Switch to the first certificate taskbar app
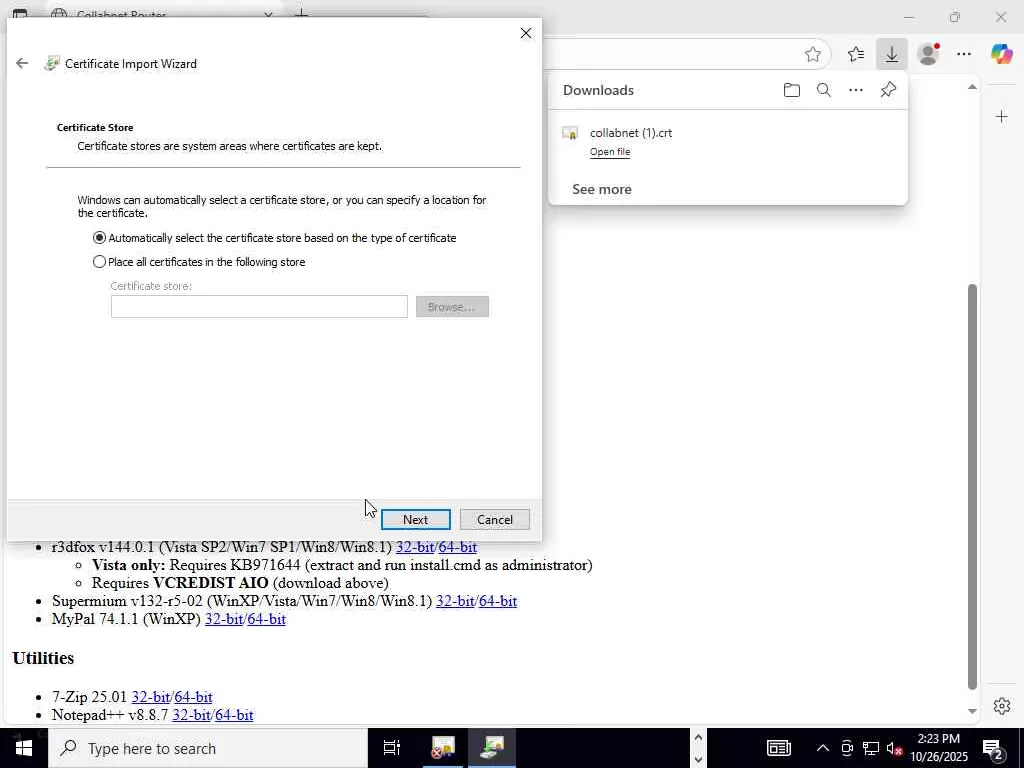1024x768 pixels. coord(443,748)
